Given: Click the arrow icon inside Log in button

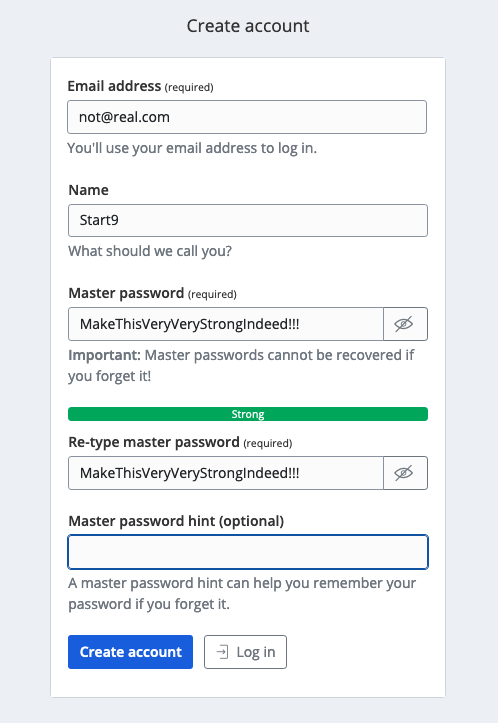Looking at the screenshot, I should click(x=222, y=652).
